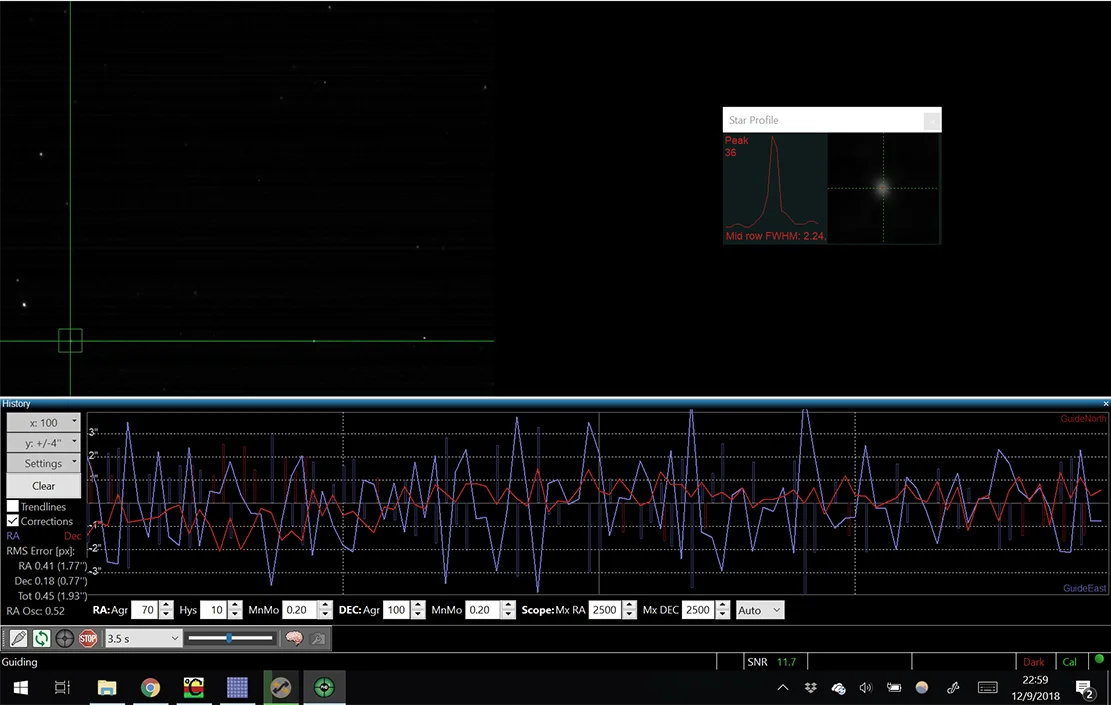Open the volume control tray icon
Screen dimensions: 1111x705
tap(866, 687)
